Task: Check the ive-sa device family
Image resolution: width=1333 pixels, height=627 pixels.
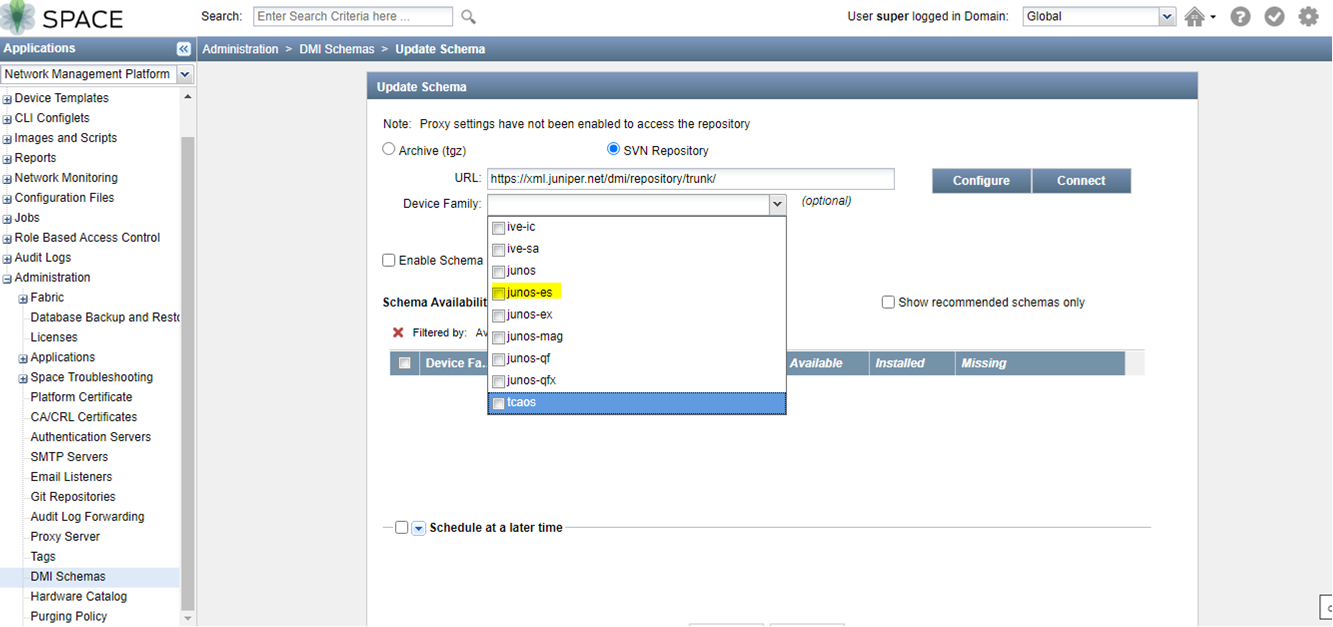Action: click(x=498, y=250)
